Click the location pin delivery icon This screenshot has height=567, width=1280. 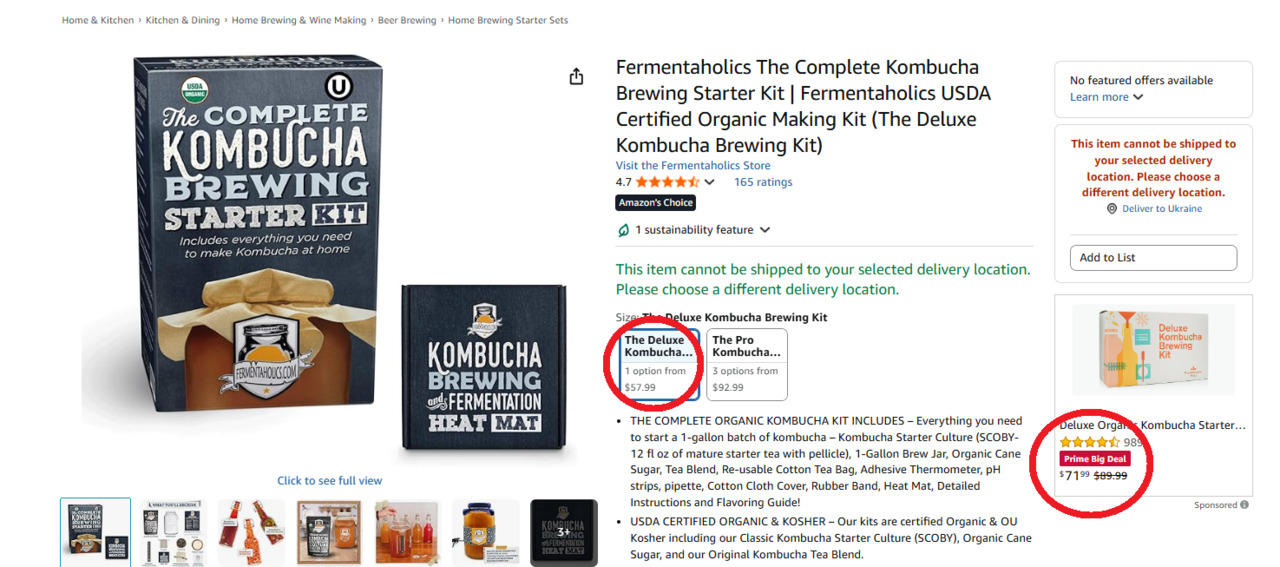1112,209
